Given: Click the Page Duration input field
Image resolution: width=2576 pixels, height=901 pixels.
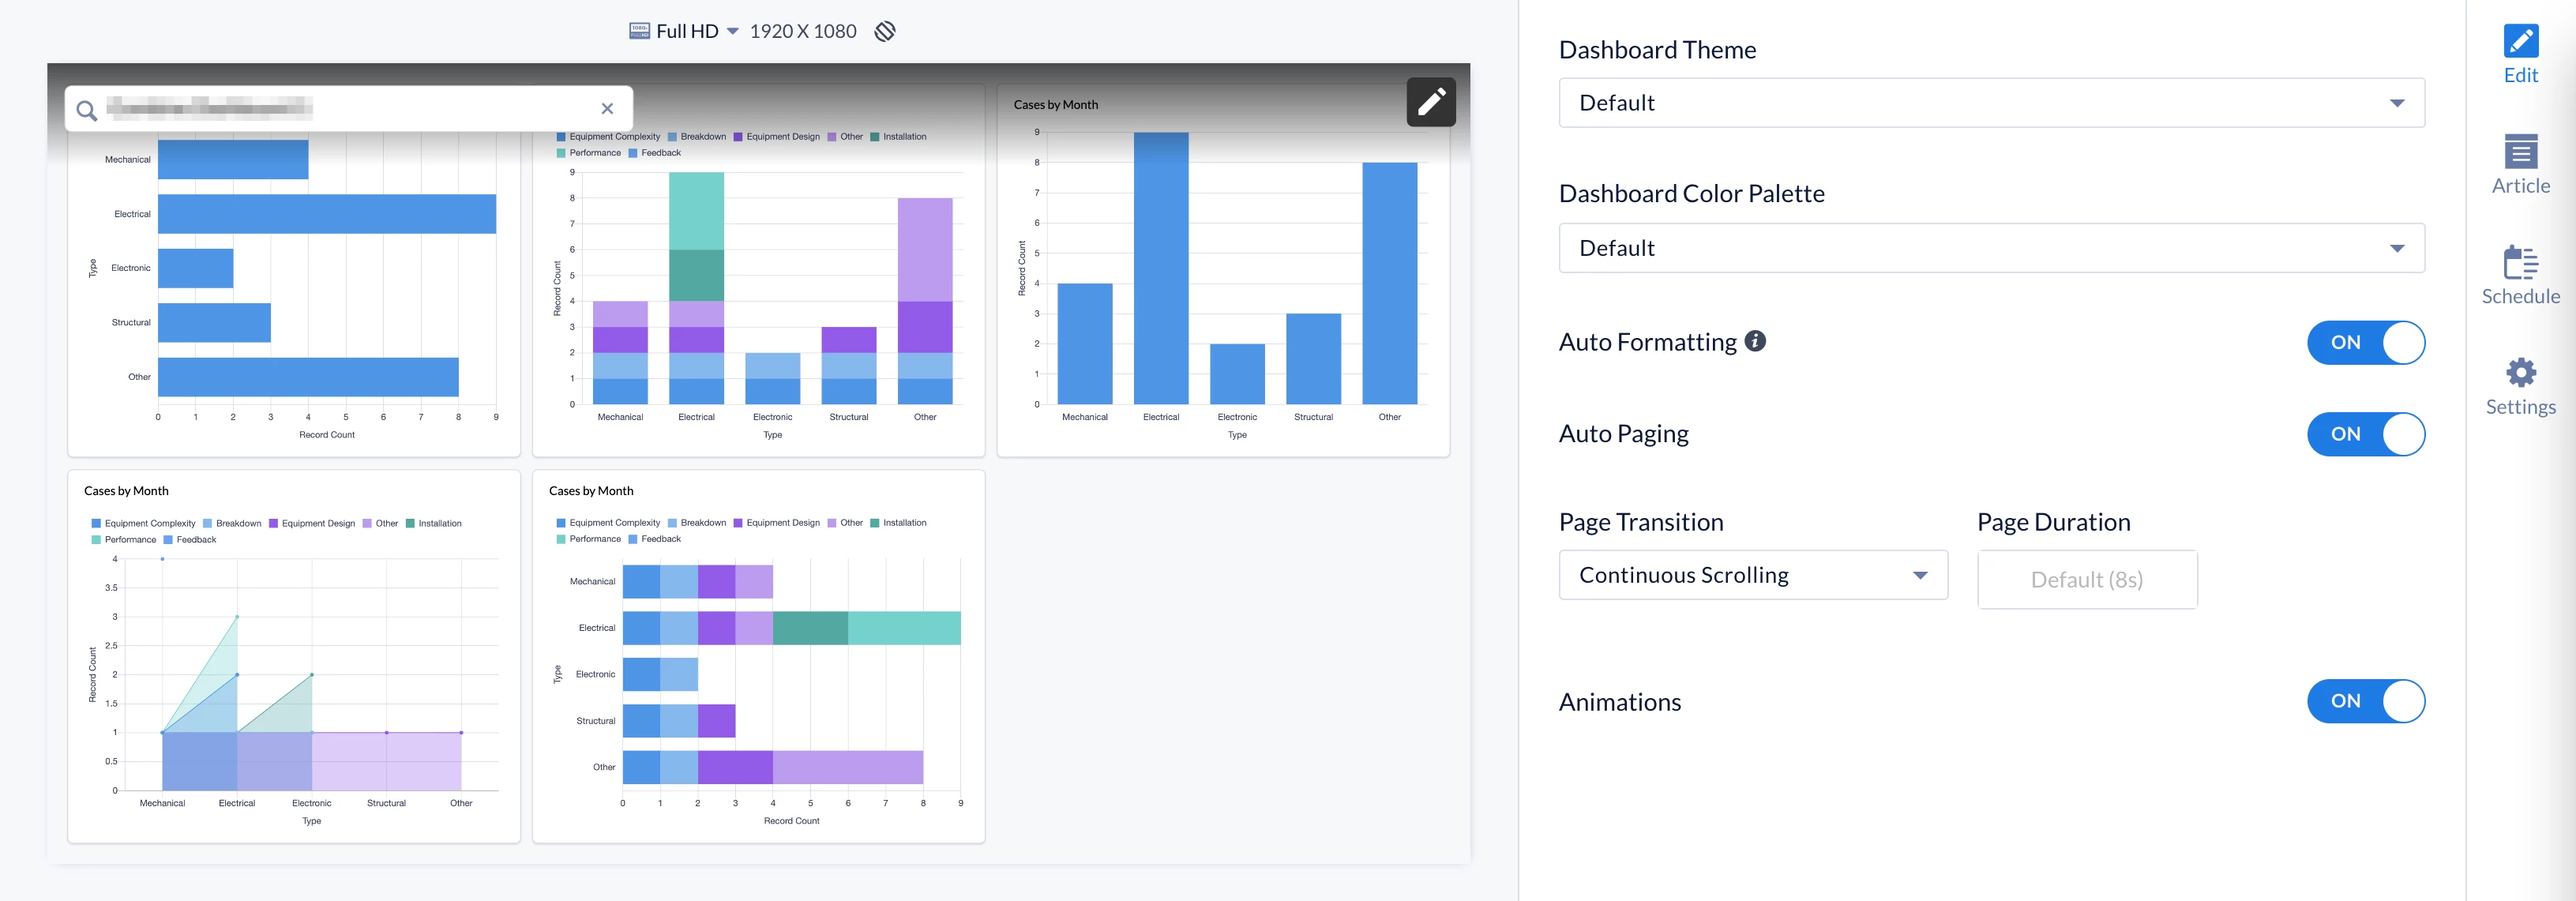Looking at the screenshot, I should coord(2086,580).
